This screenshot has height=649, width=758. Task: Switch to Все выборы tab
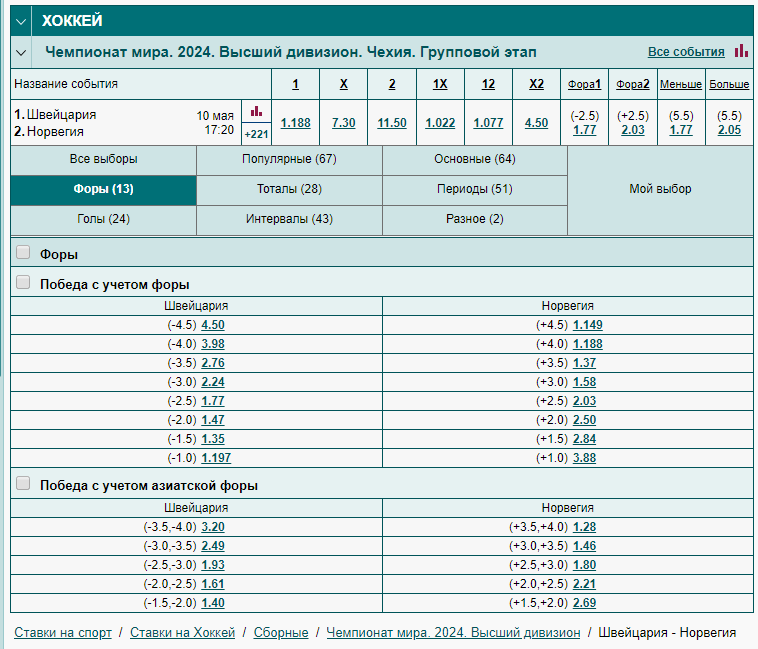coord(103,159)
